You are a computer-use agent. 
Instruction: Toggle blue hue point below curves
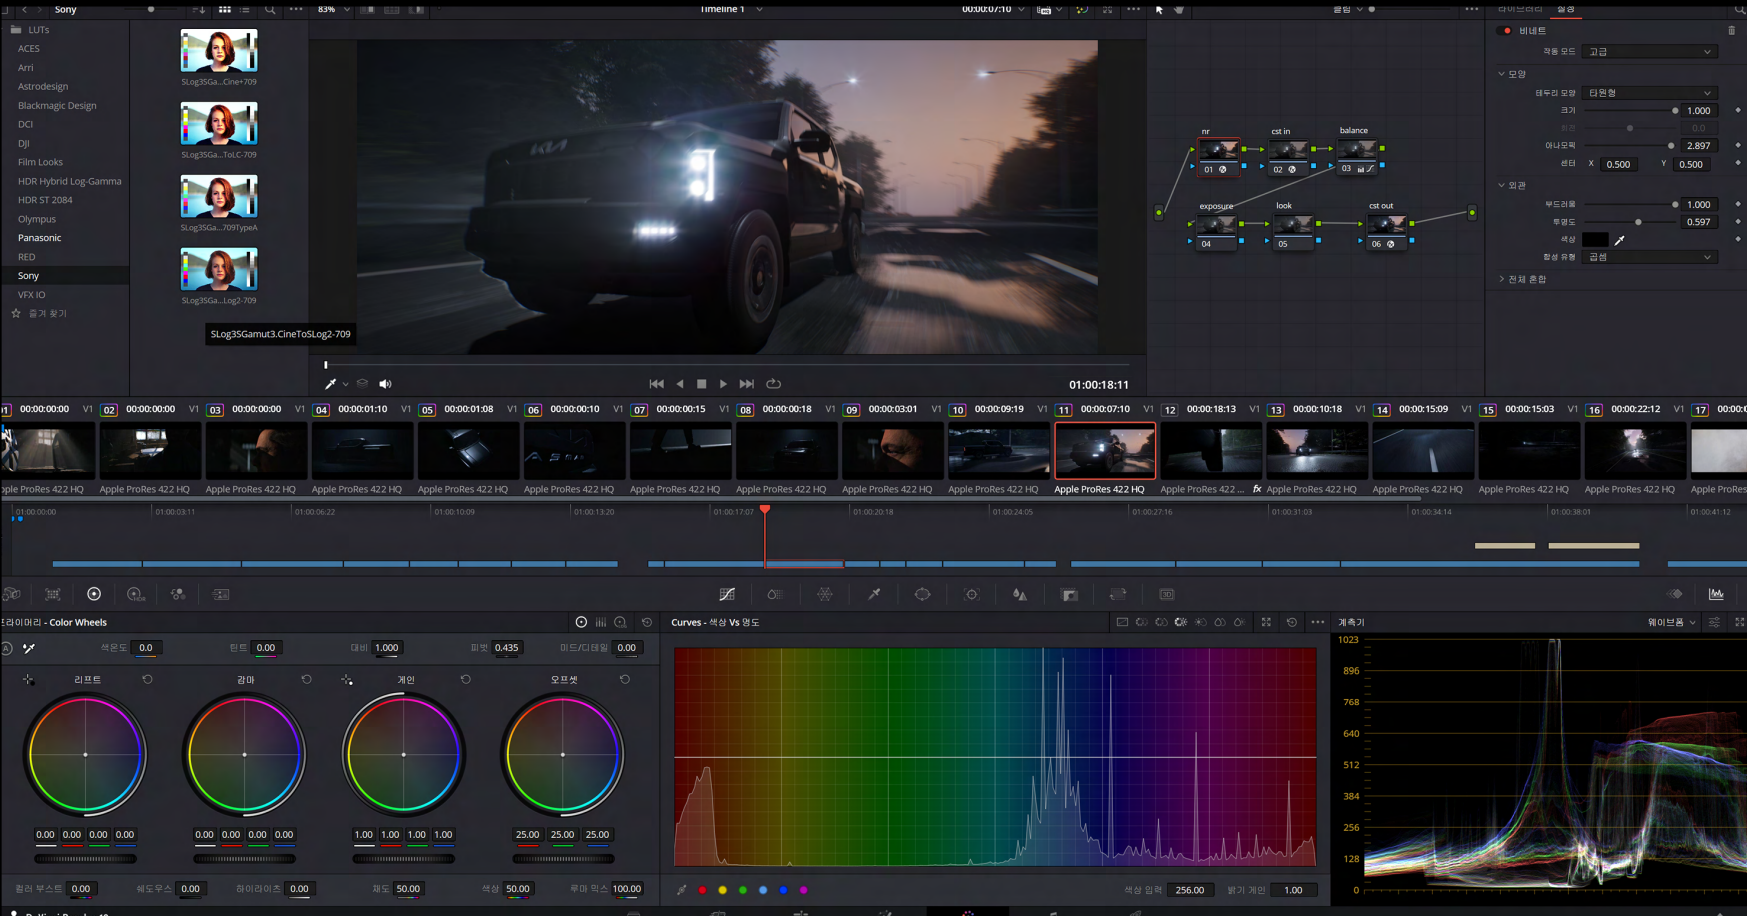(x=784, y=890)
